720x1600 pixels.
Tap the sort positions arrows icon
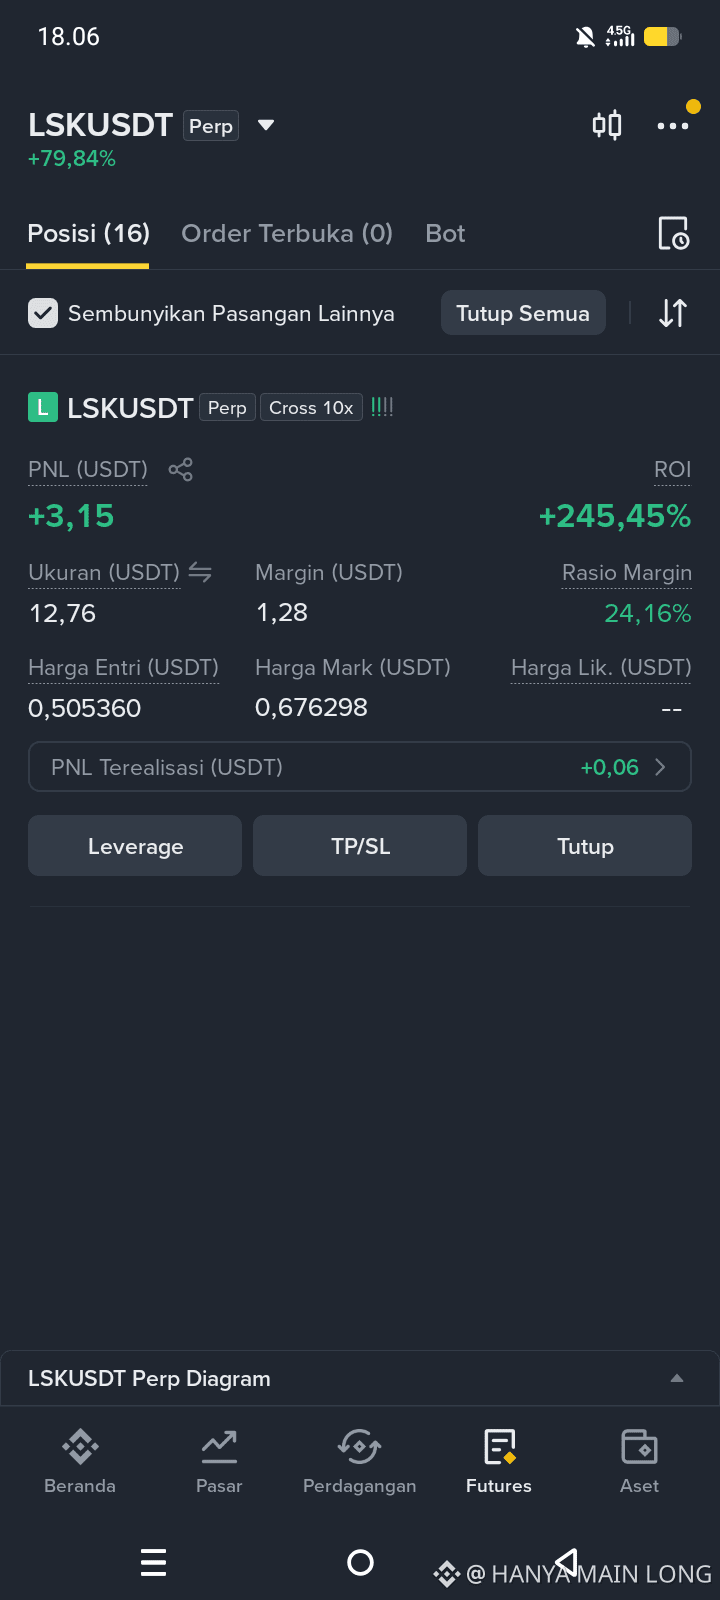click(x=673, y=313)
